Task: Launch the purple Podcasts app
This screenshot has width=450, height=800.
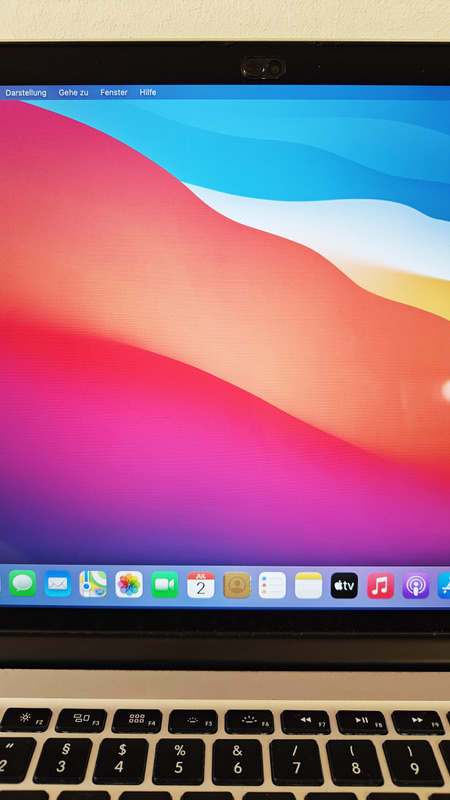Action: click(416, 586)
